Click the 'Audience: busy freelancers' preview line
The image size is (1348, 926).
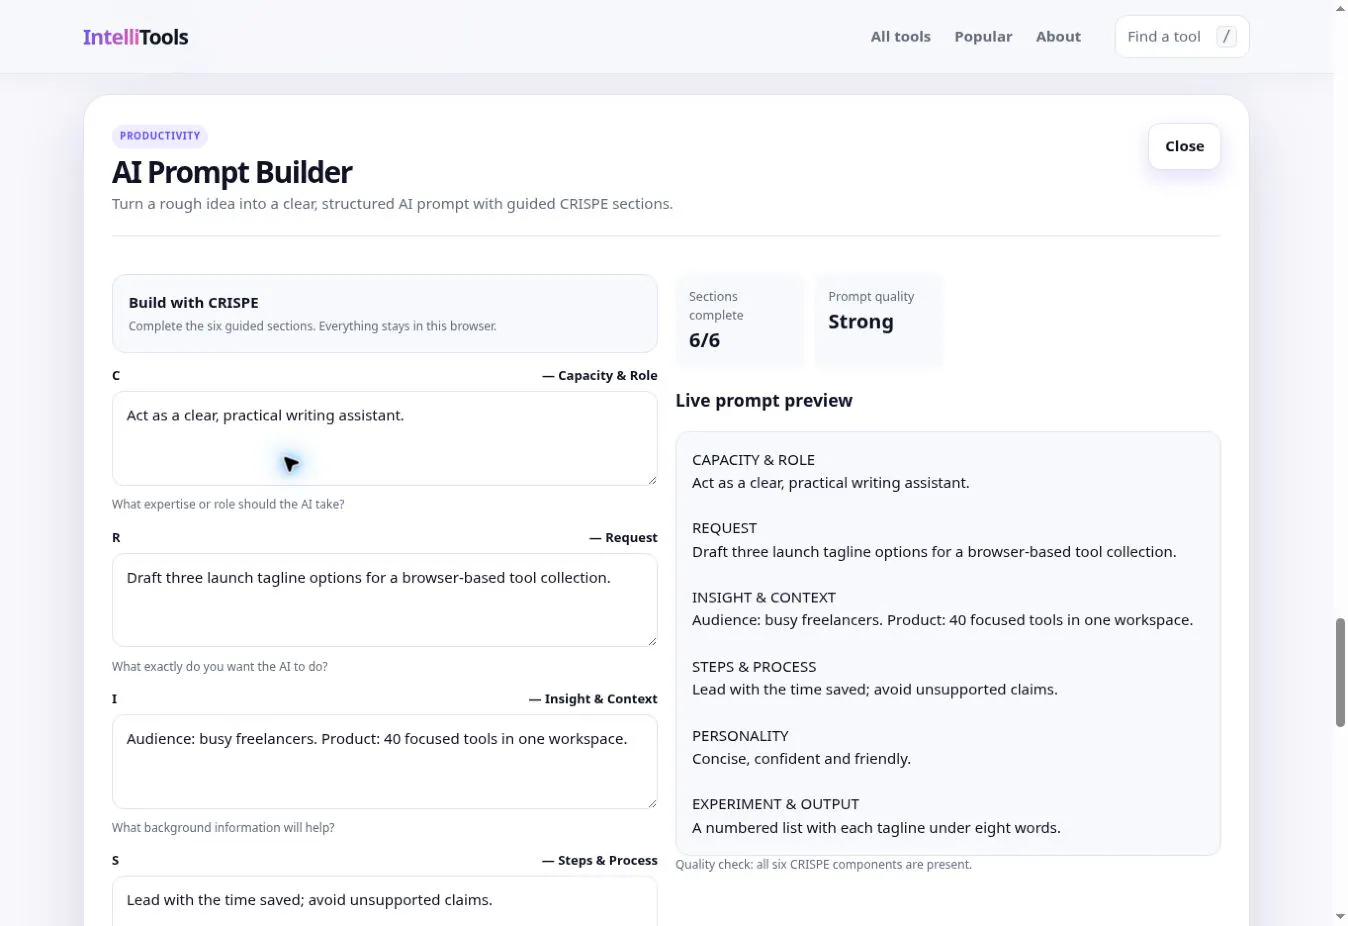[x=942, y=620]
